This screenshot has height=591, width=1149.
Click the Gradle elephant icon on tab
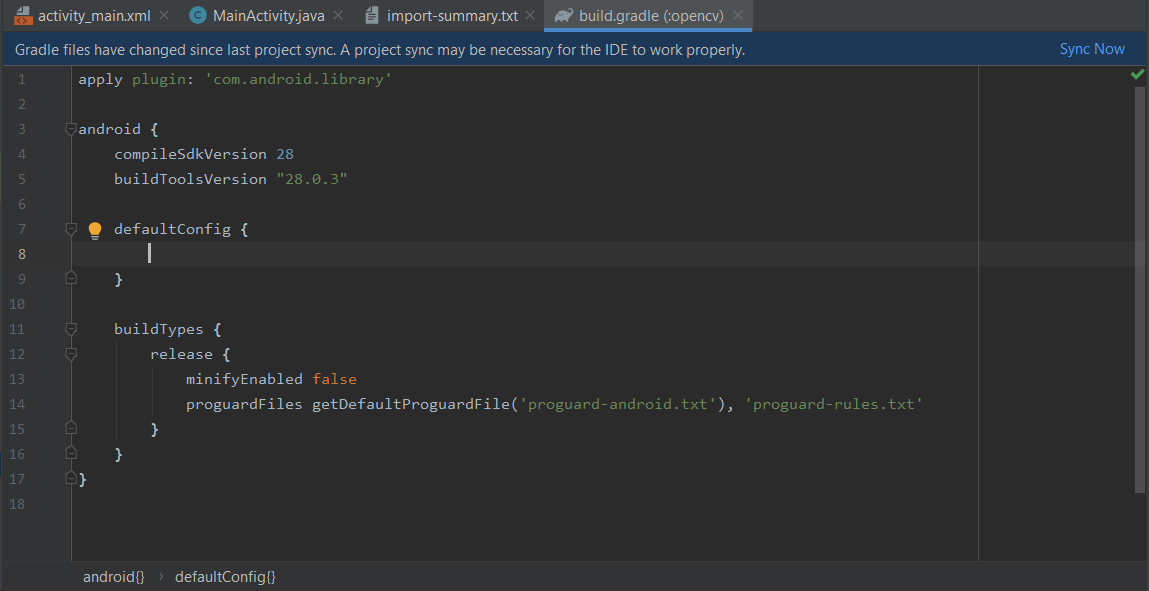click(563, 15)
